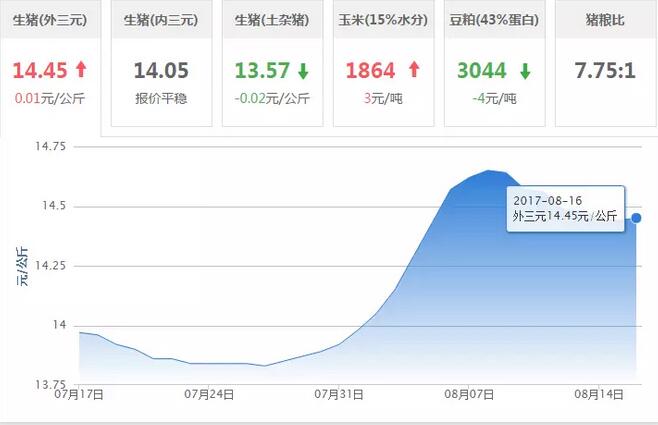Viewport: 658px width, 425px height.
Task: Click the 报价平稳 status text
Action: 161,98
